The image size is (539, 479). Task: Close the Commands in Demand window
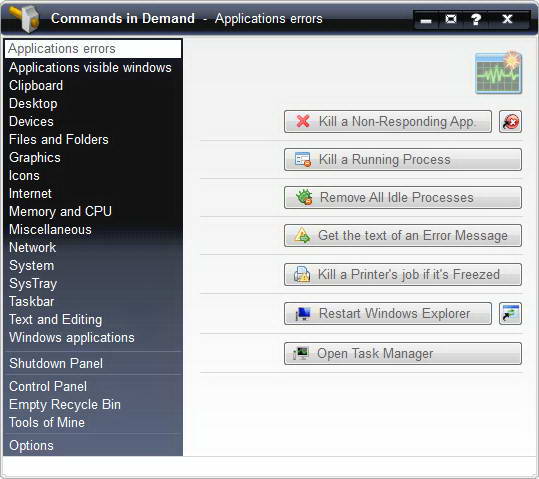tap(507, 19)
